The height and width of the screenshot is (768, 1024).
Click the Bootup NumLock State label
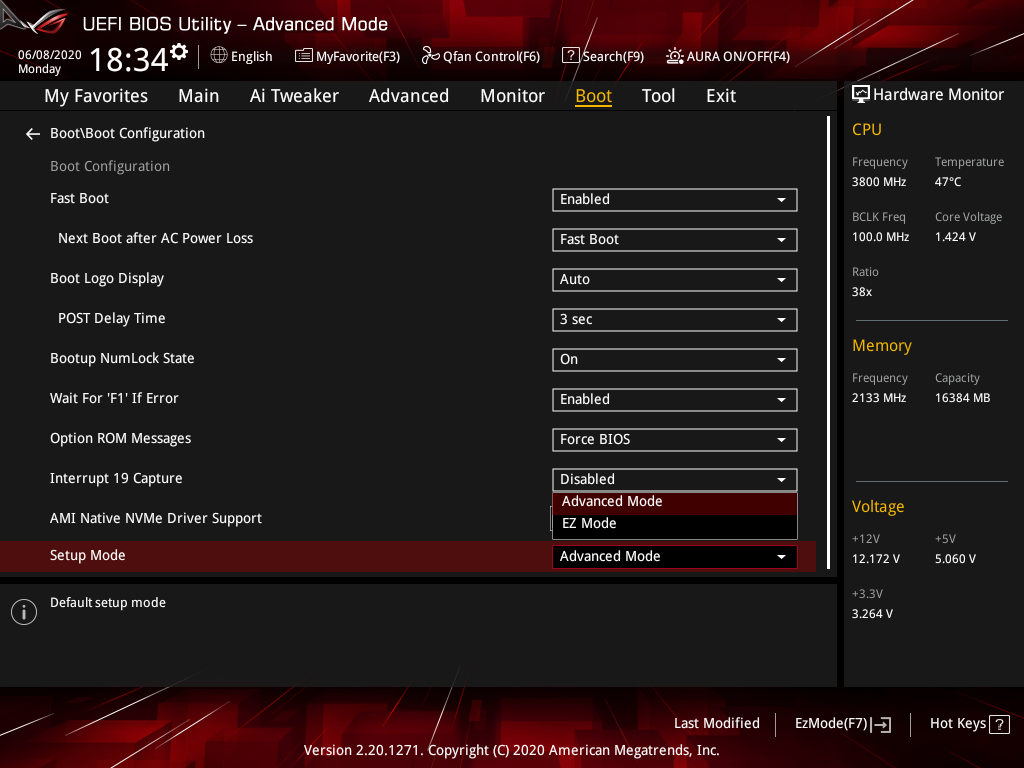tap(122, 359)
